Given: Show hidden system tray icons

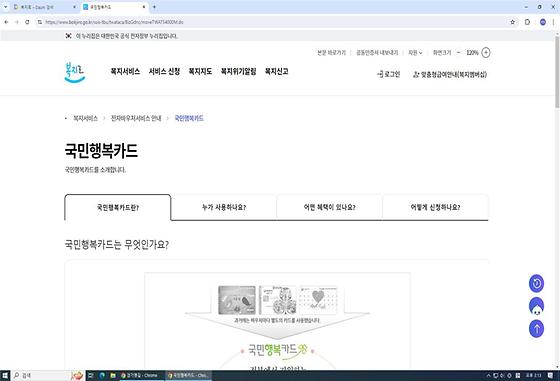Looking at the screenshot, I should pos(488,375).
